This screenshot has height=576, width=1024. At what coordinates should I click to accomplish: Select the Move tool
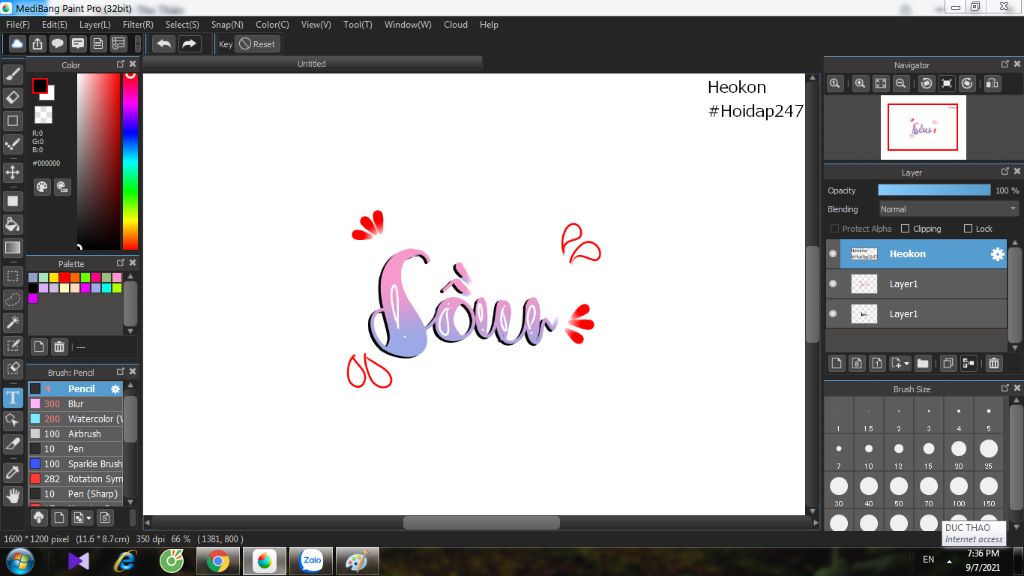coord(12,172)
